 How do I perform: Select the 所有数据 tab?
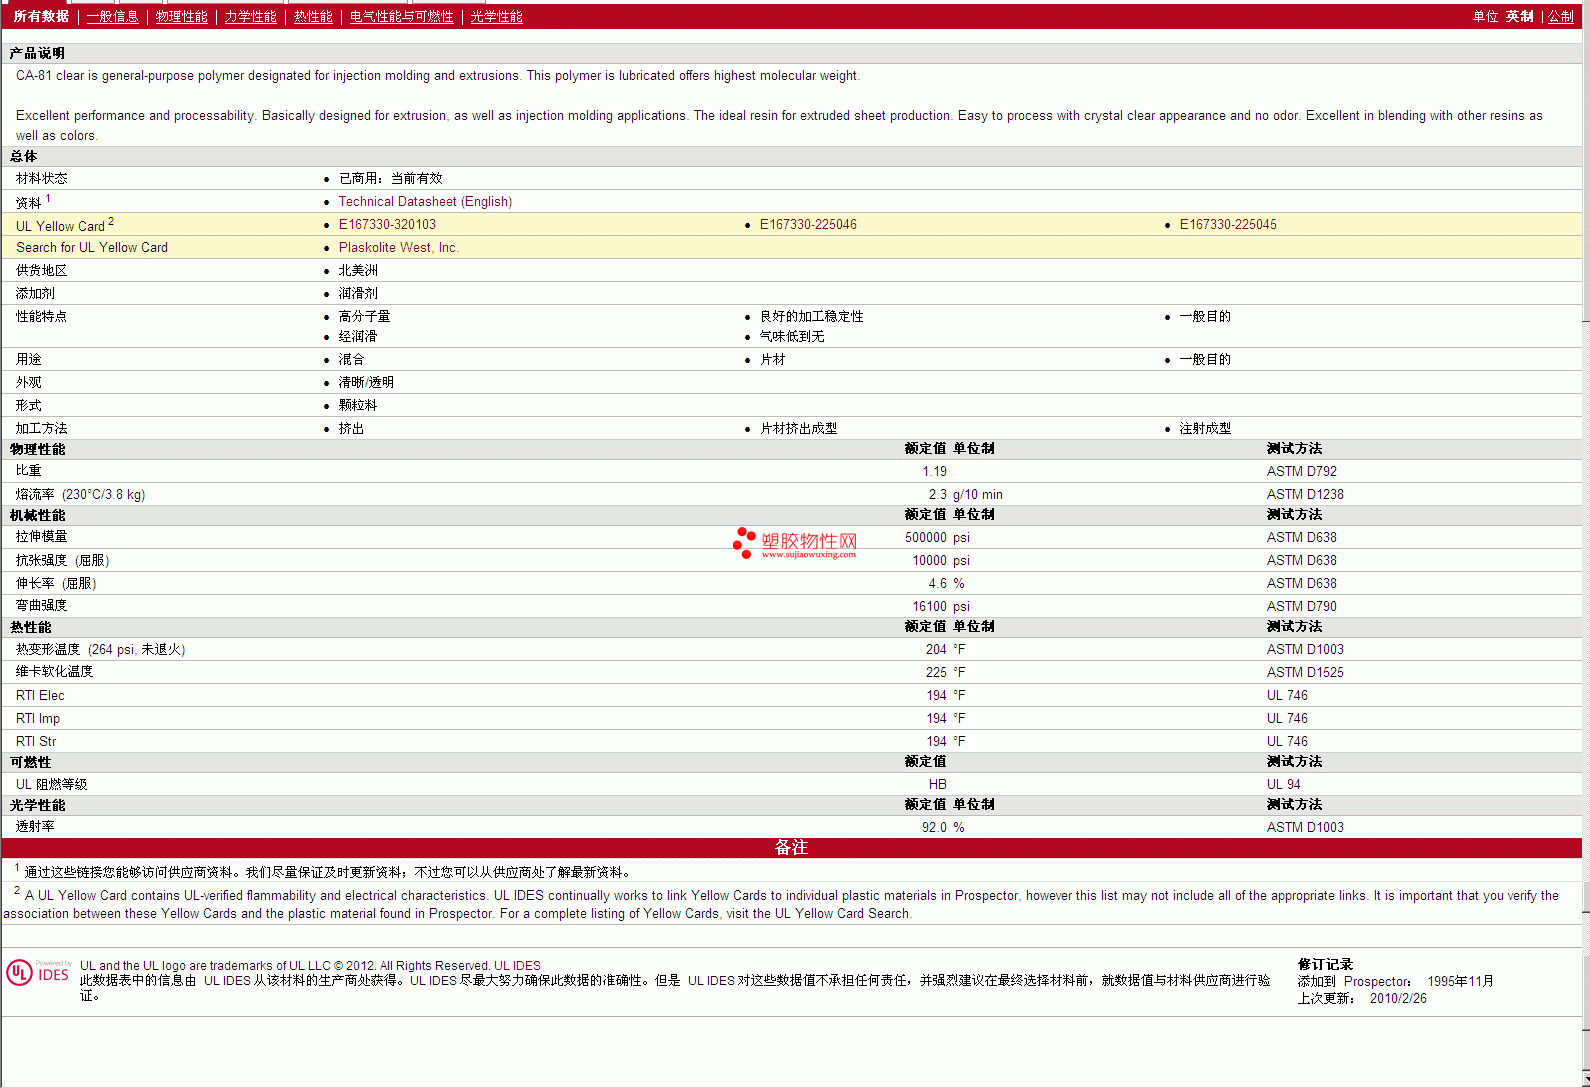[41, 17]
